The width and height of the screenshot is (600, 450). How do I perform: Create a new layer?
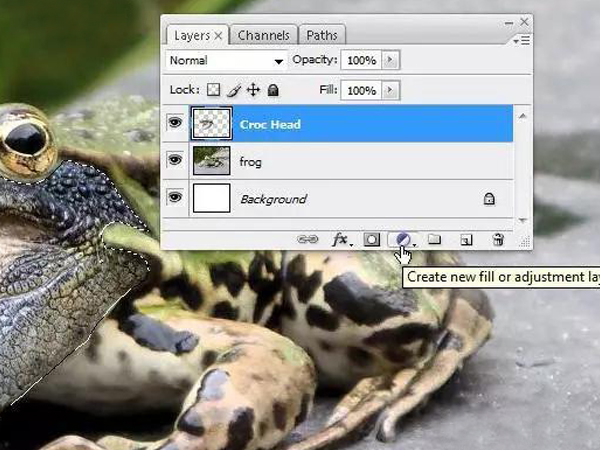(x=466, y=240)
